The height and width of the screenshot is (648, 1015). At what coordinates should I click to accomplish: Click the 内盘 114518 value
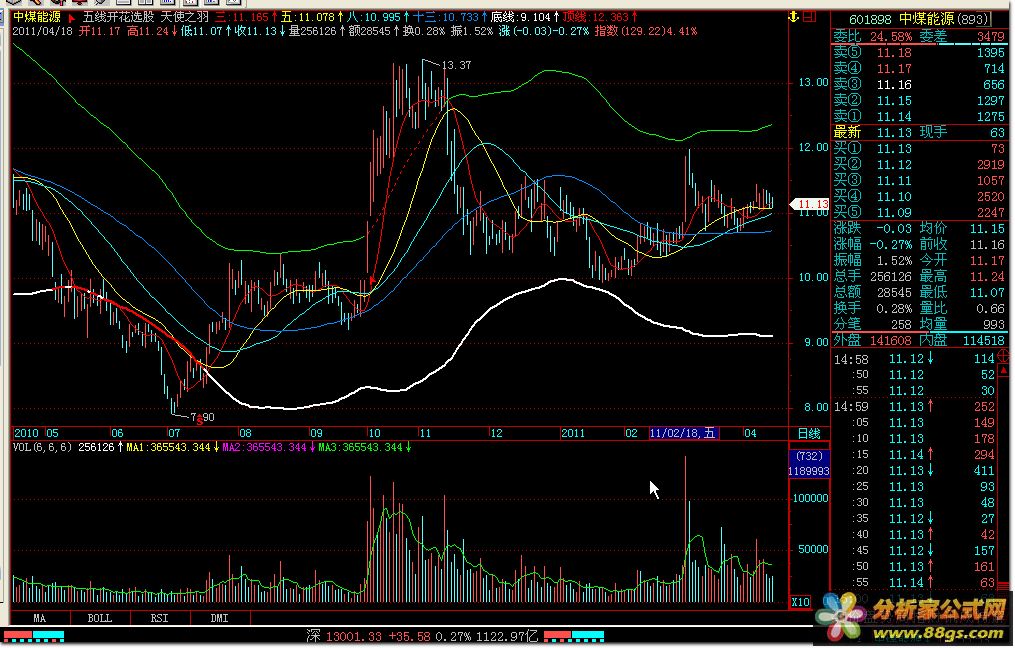[983, 341]
